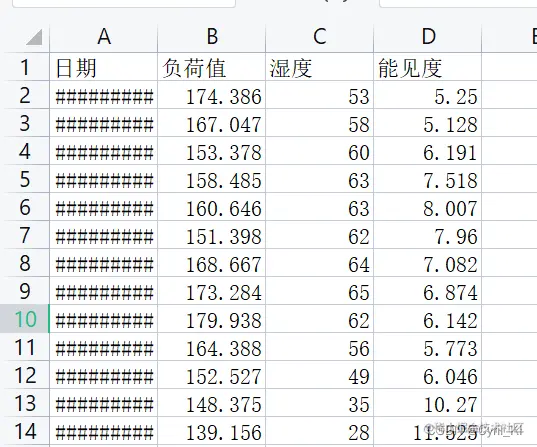Select cell with value 173.284
The image size is (537, 447).
[211, 291]
